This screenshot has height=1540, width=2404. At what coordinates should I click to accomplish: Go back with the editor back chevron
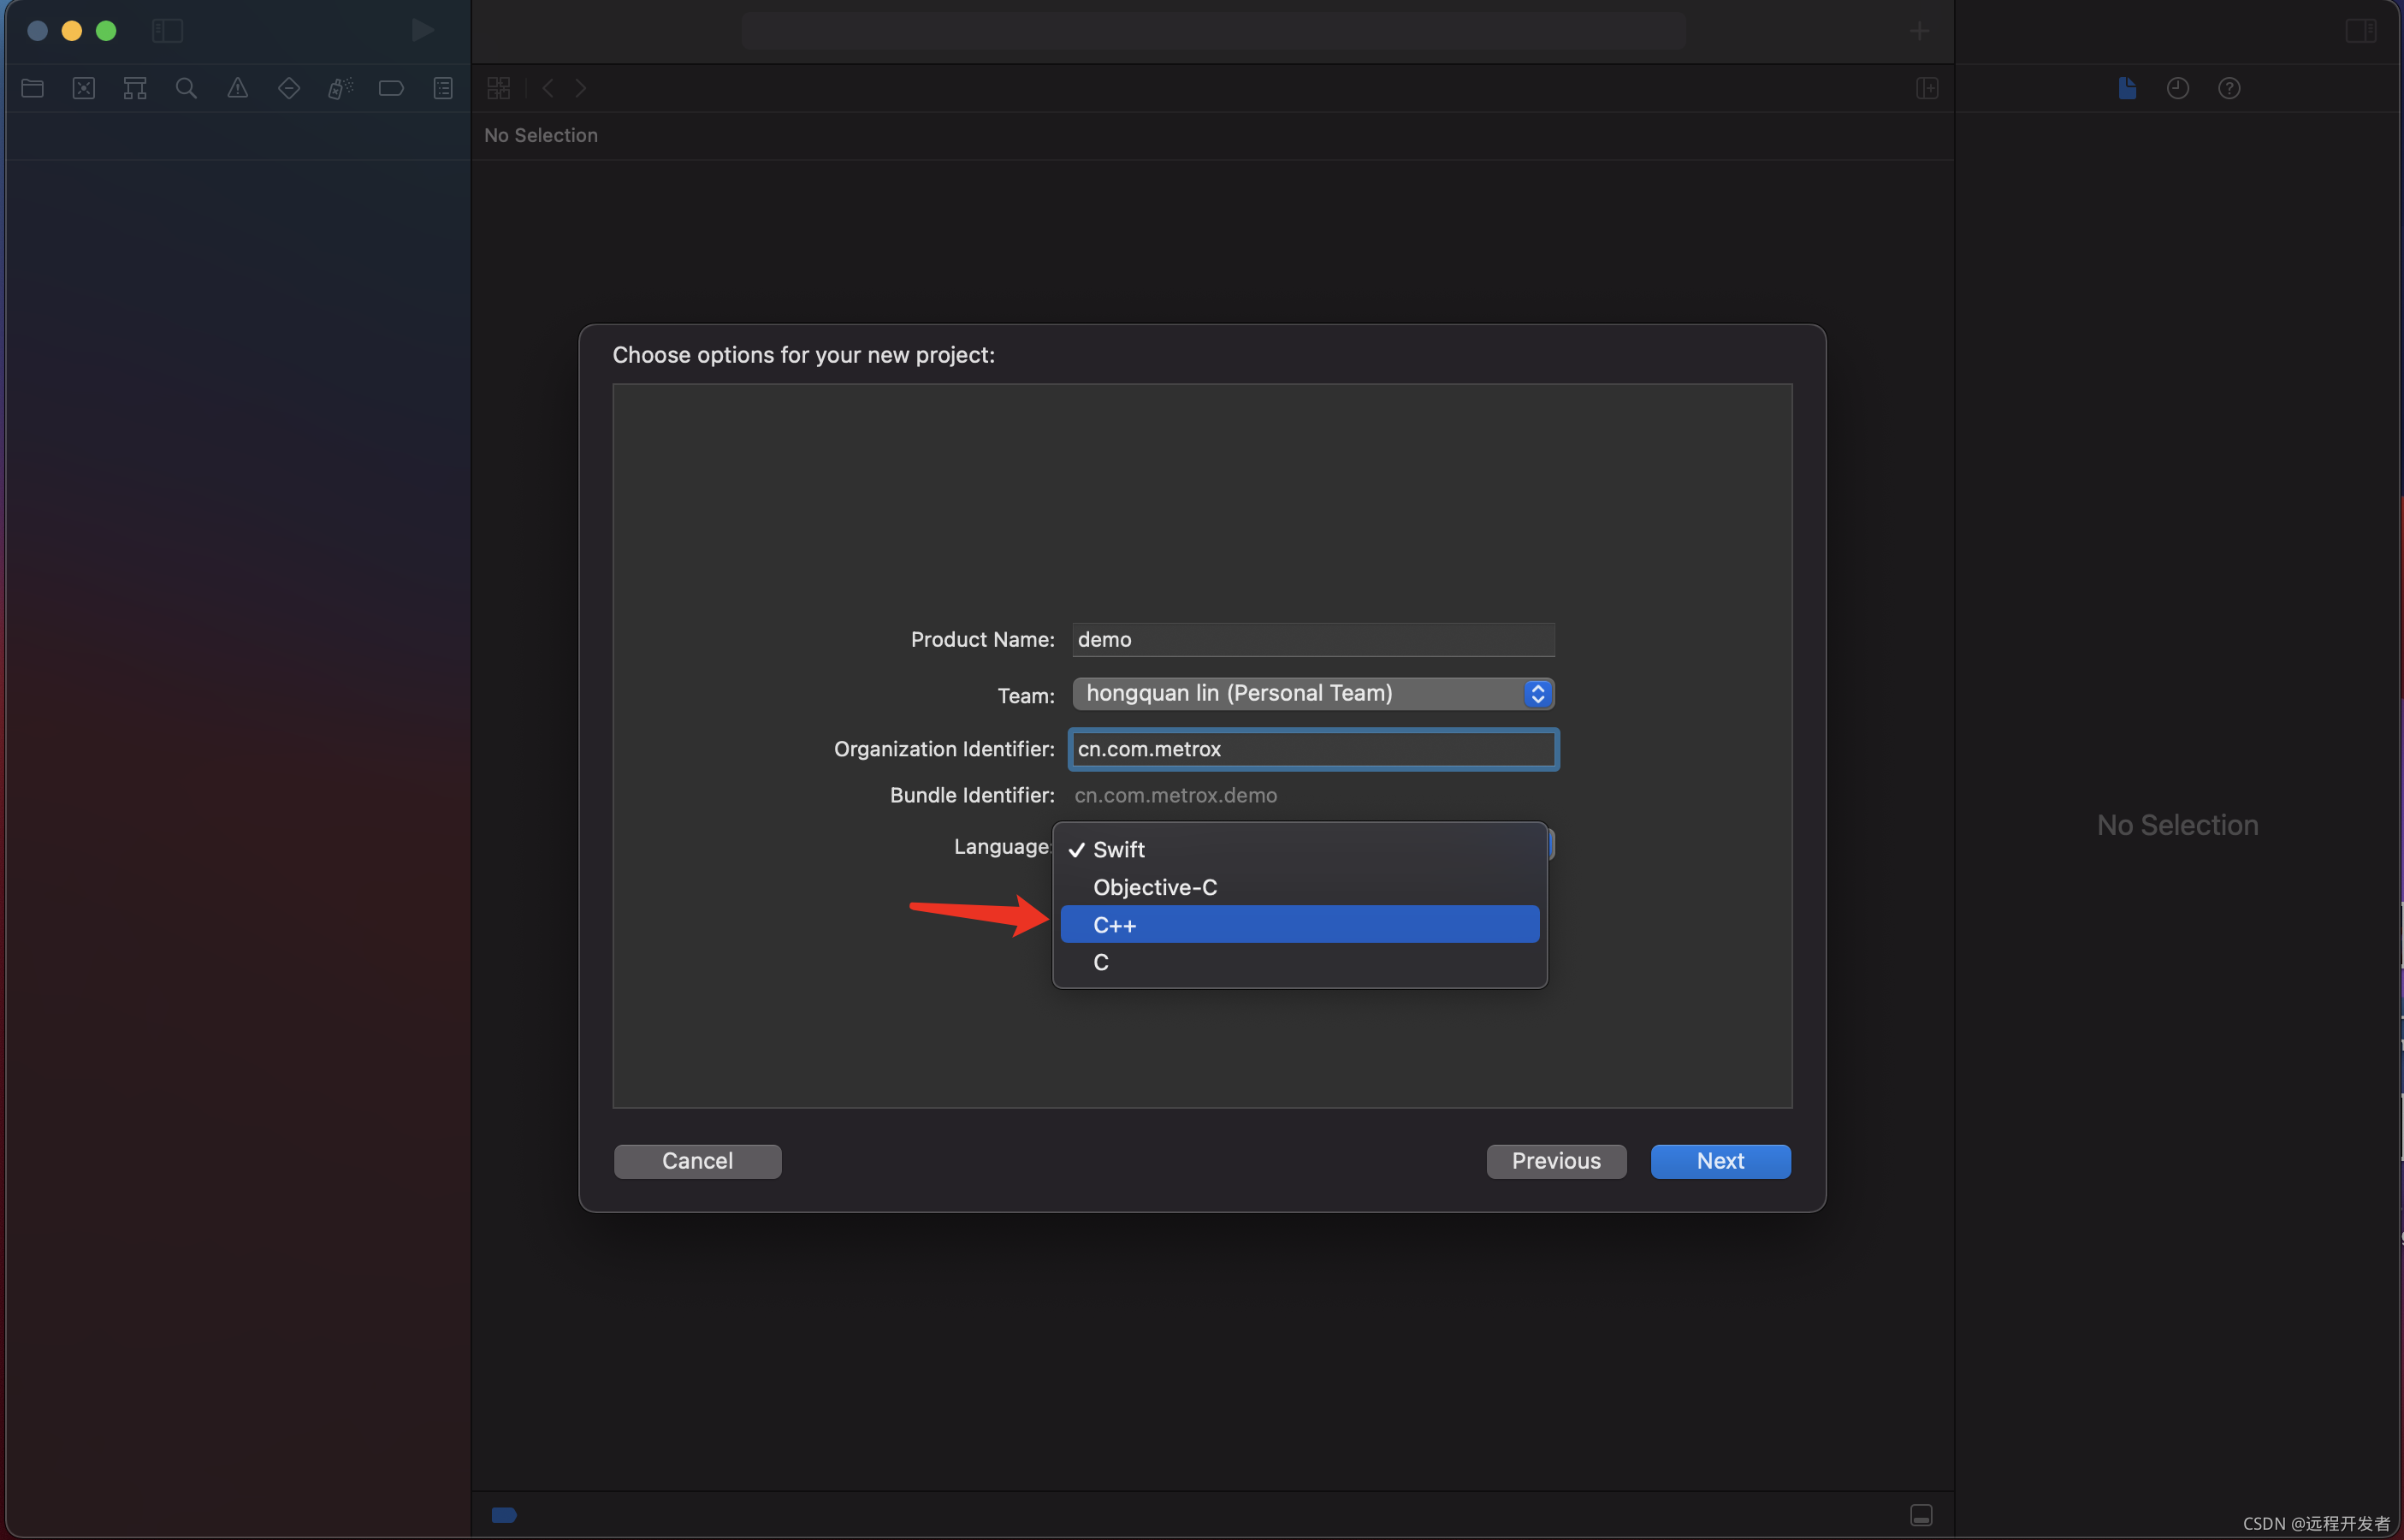548,88
